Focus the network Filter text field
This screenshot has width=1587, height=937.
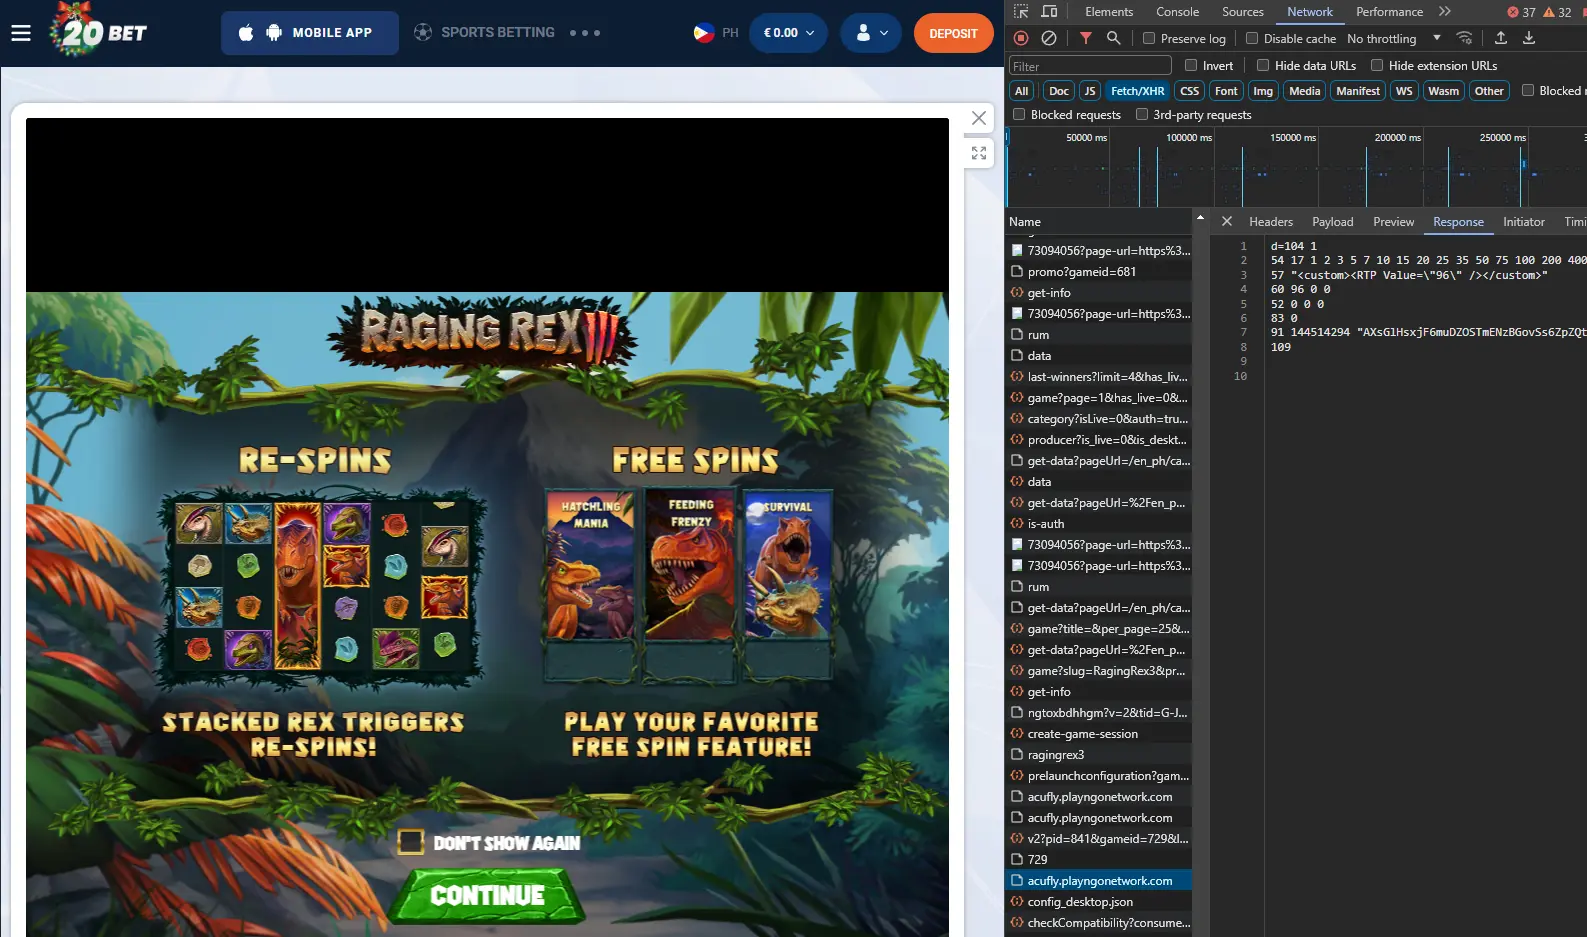[1090, 66]
